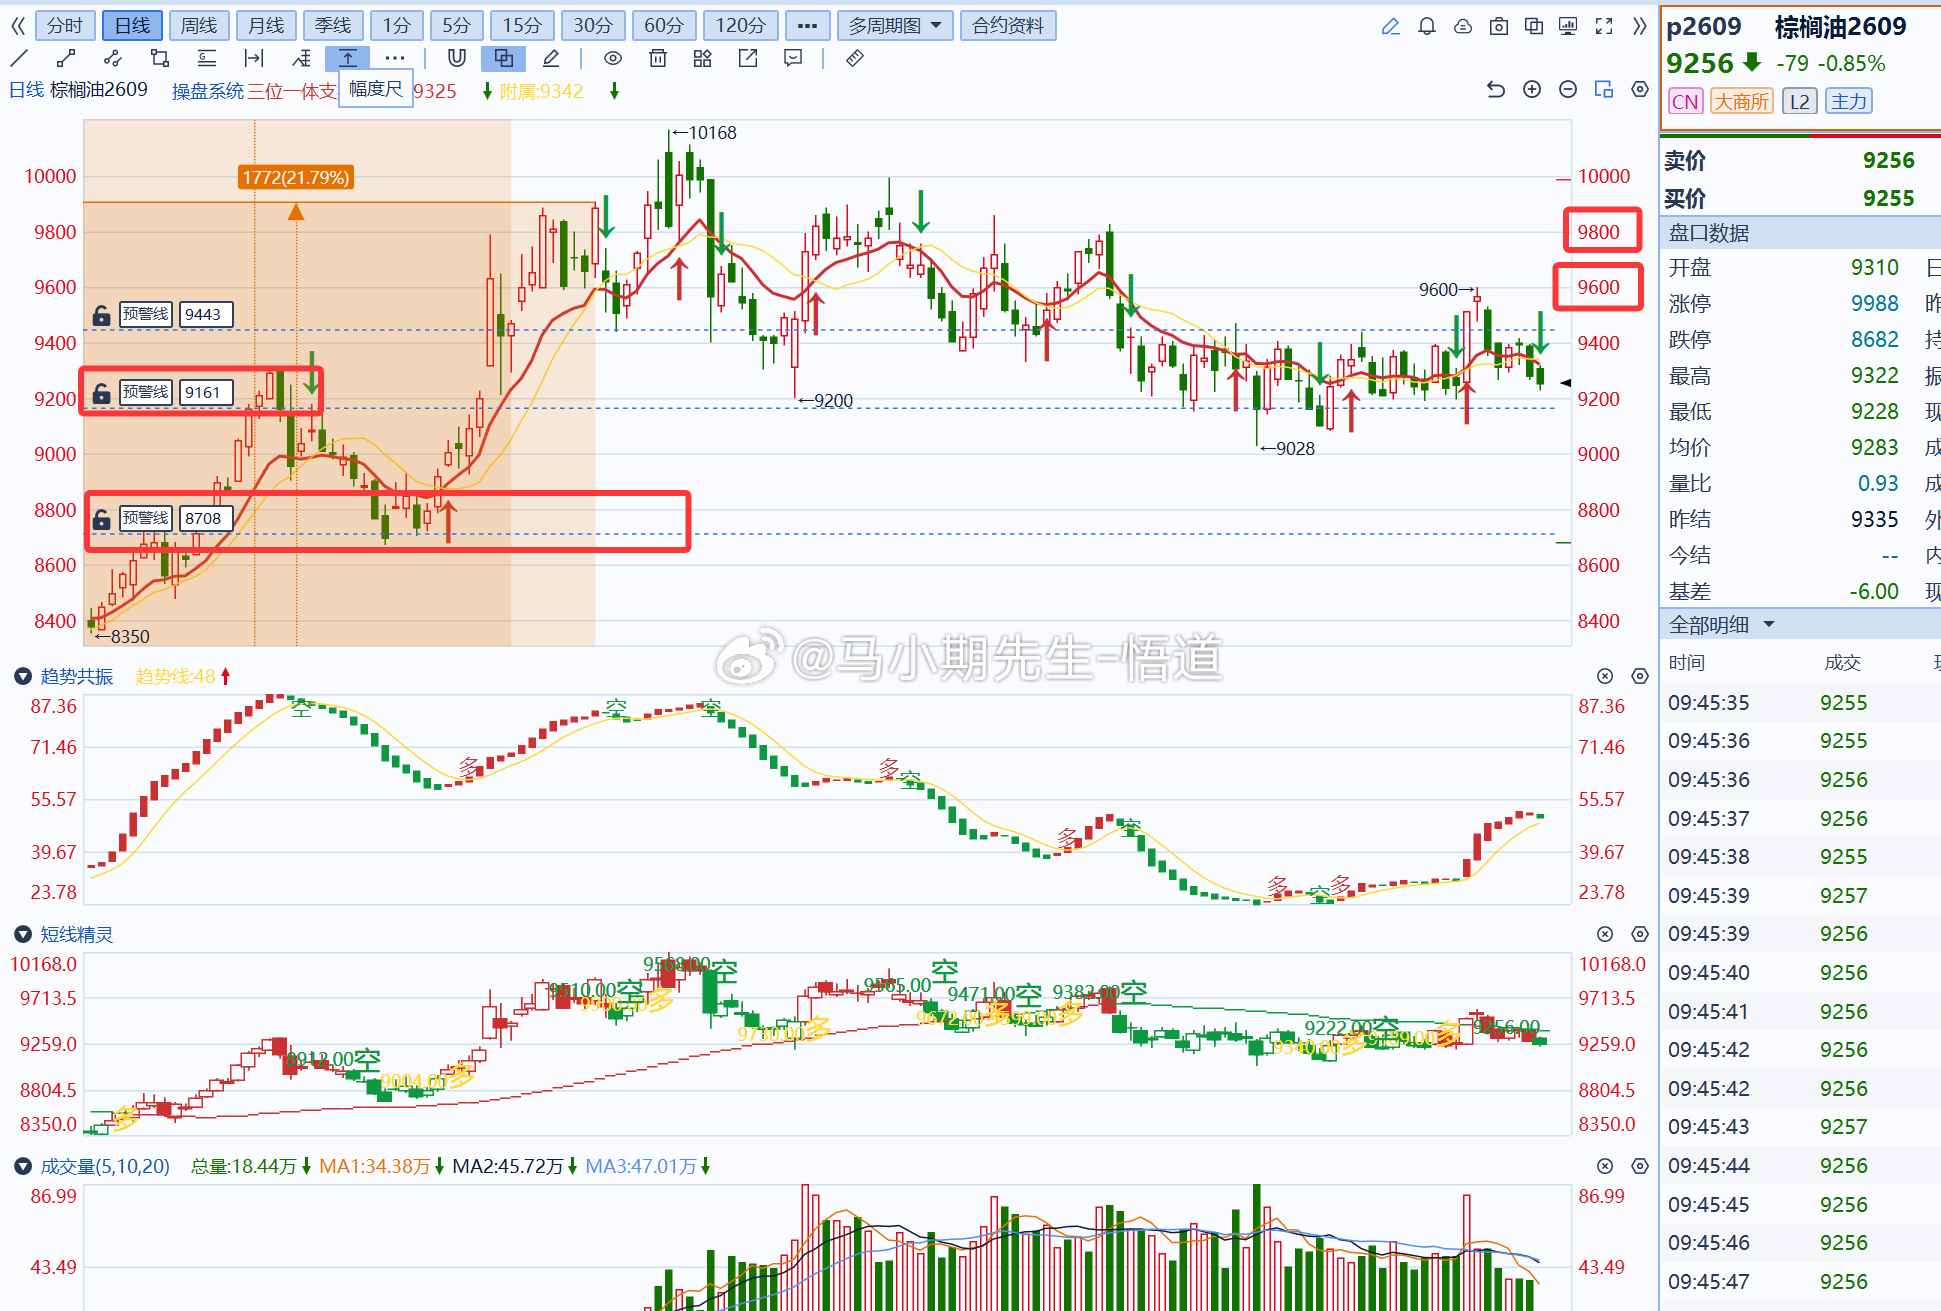
Task: Select the 5分 minute period
Action: (x=457, y=26)
